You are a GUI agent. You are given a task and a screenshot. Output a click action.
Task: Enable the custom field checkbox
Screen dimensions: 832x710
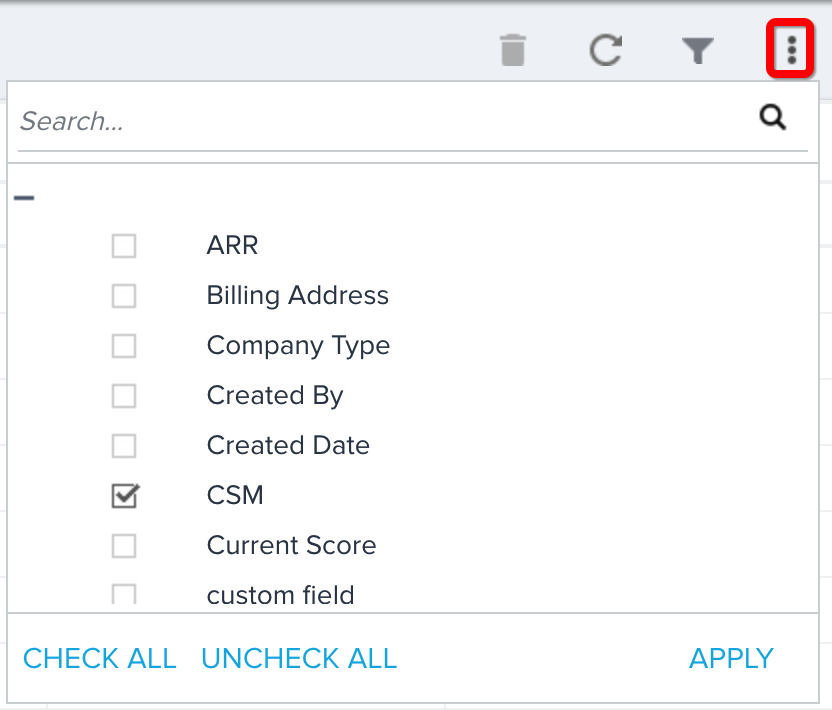point(124,595)
